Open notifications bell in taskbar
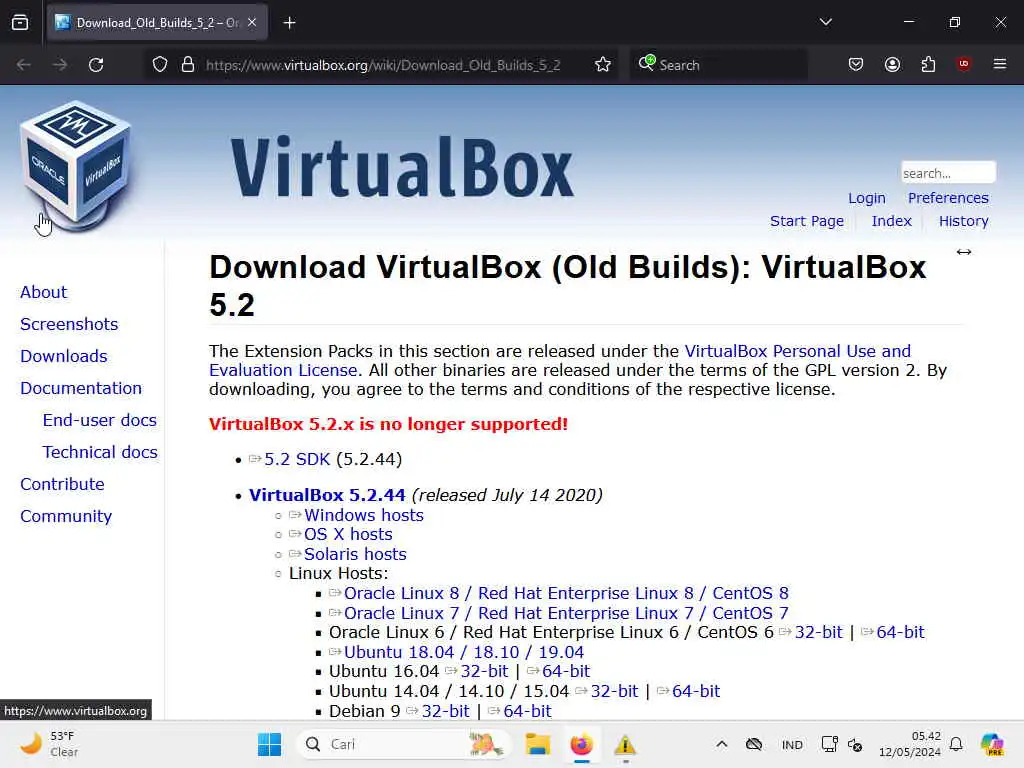The height and width of the screenshot is (768, 1024). (x=956, y=744)
